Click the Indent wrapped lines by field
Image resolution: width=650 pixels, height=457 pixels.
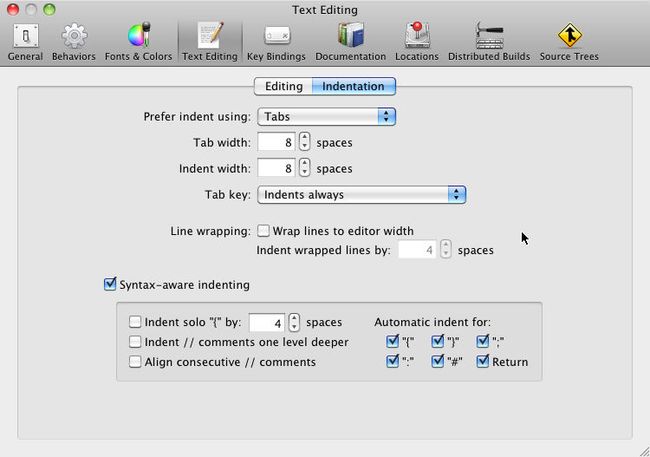coord(417,250)
